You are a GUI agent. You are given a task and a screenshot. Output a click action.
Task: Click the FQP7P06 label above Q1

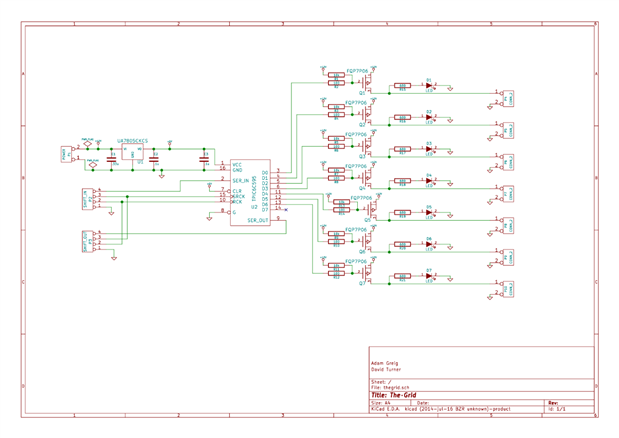357,71
